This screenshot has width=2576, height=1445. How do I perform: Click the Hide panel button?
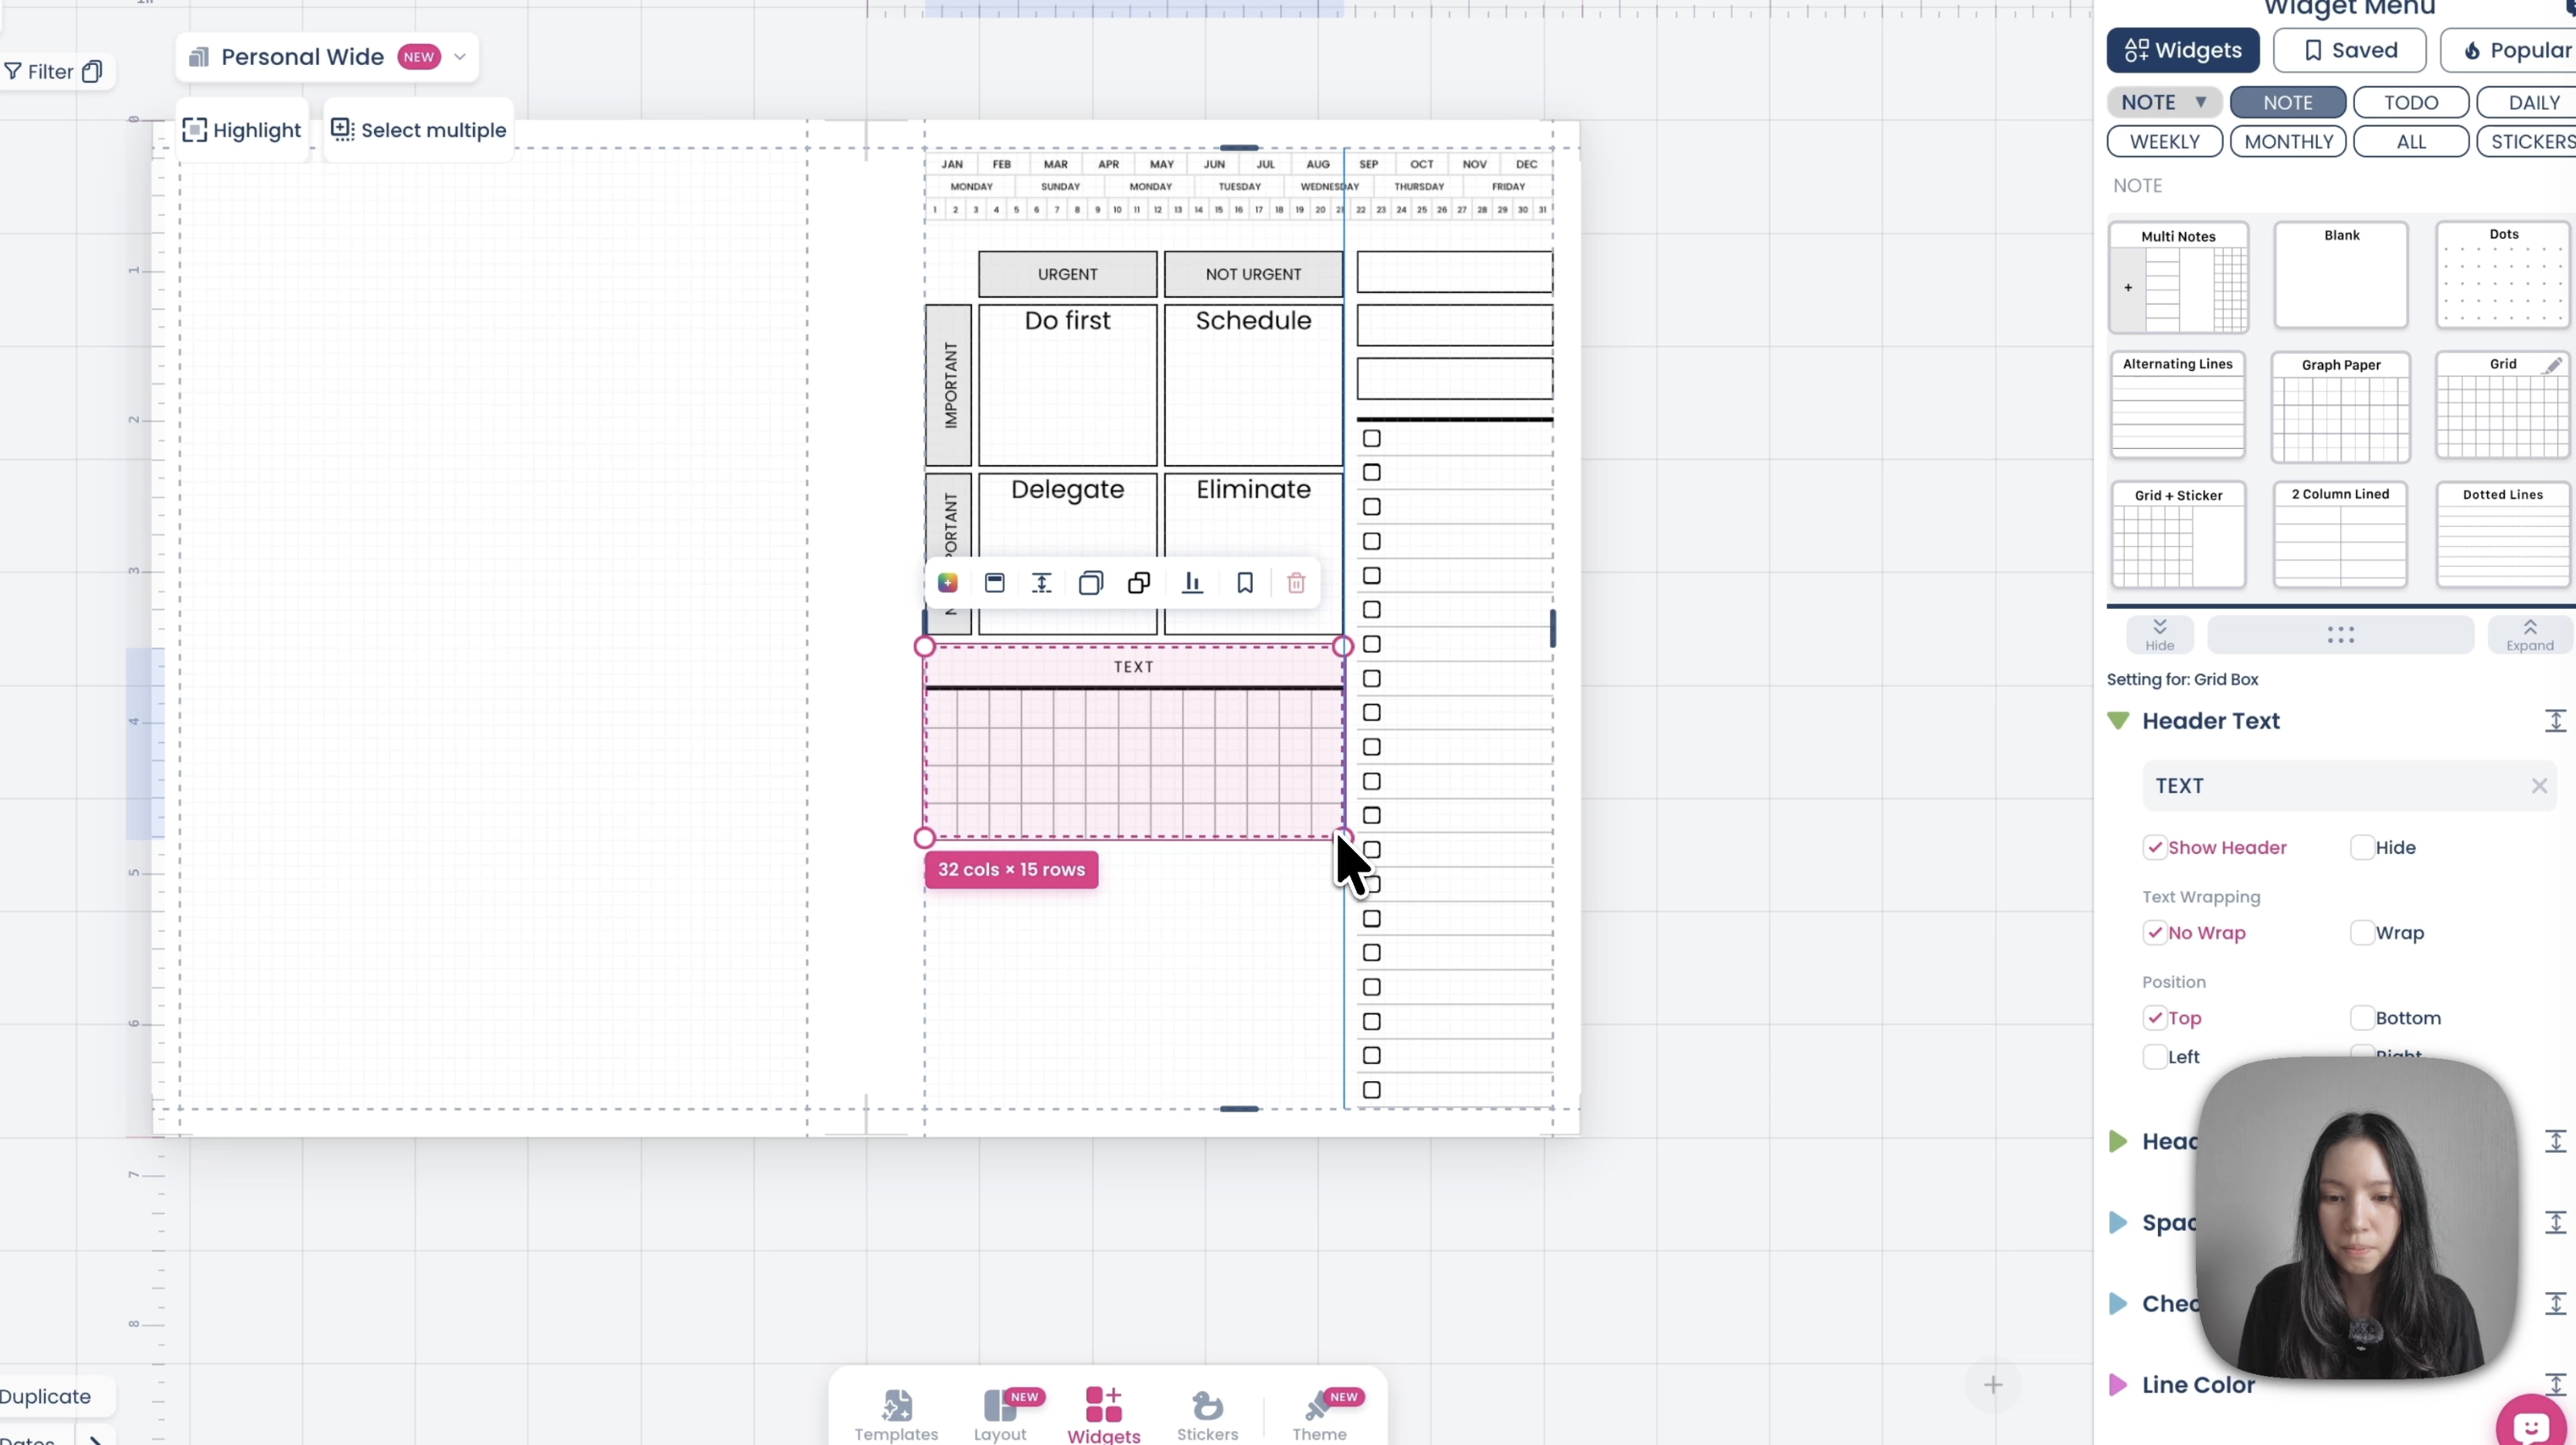2160,635
